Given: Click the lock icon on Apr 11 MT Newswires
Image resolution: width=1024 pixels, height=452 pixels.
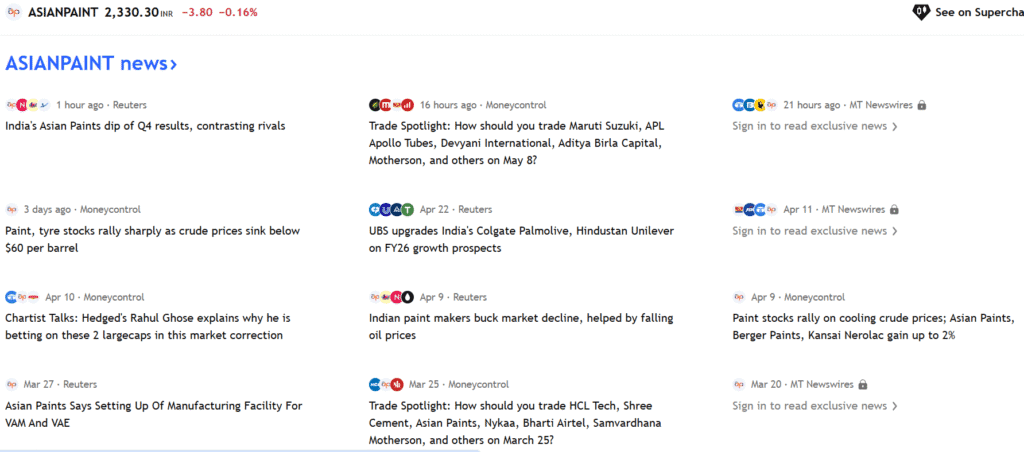Looking at the screenshot, I should click(894, 210).
